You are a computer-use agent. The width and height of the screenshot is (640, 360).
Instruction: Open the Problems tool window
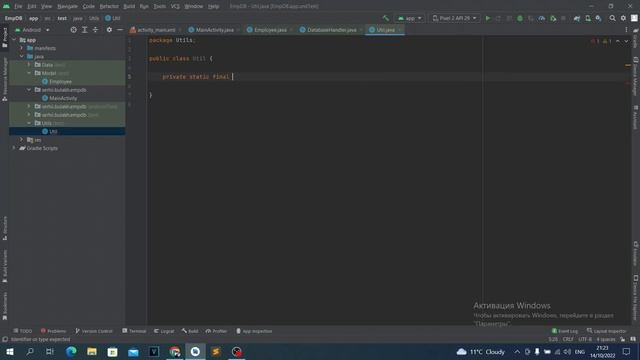[x=53, y=331]
